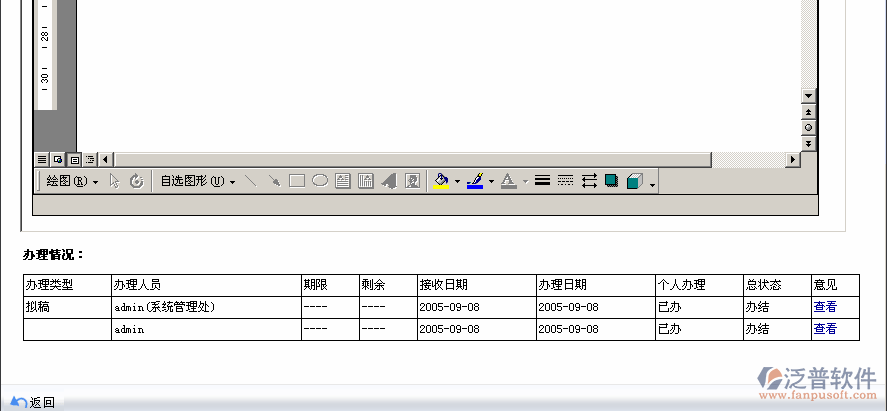
Task: Choose the Select Objects arrow tool
Action: pyautogui.click(x=115, y=181)
